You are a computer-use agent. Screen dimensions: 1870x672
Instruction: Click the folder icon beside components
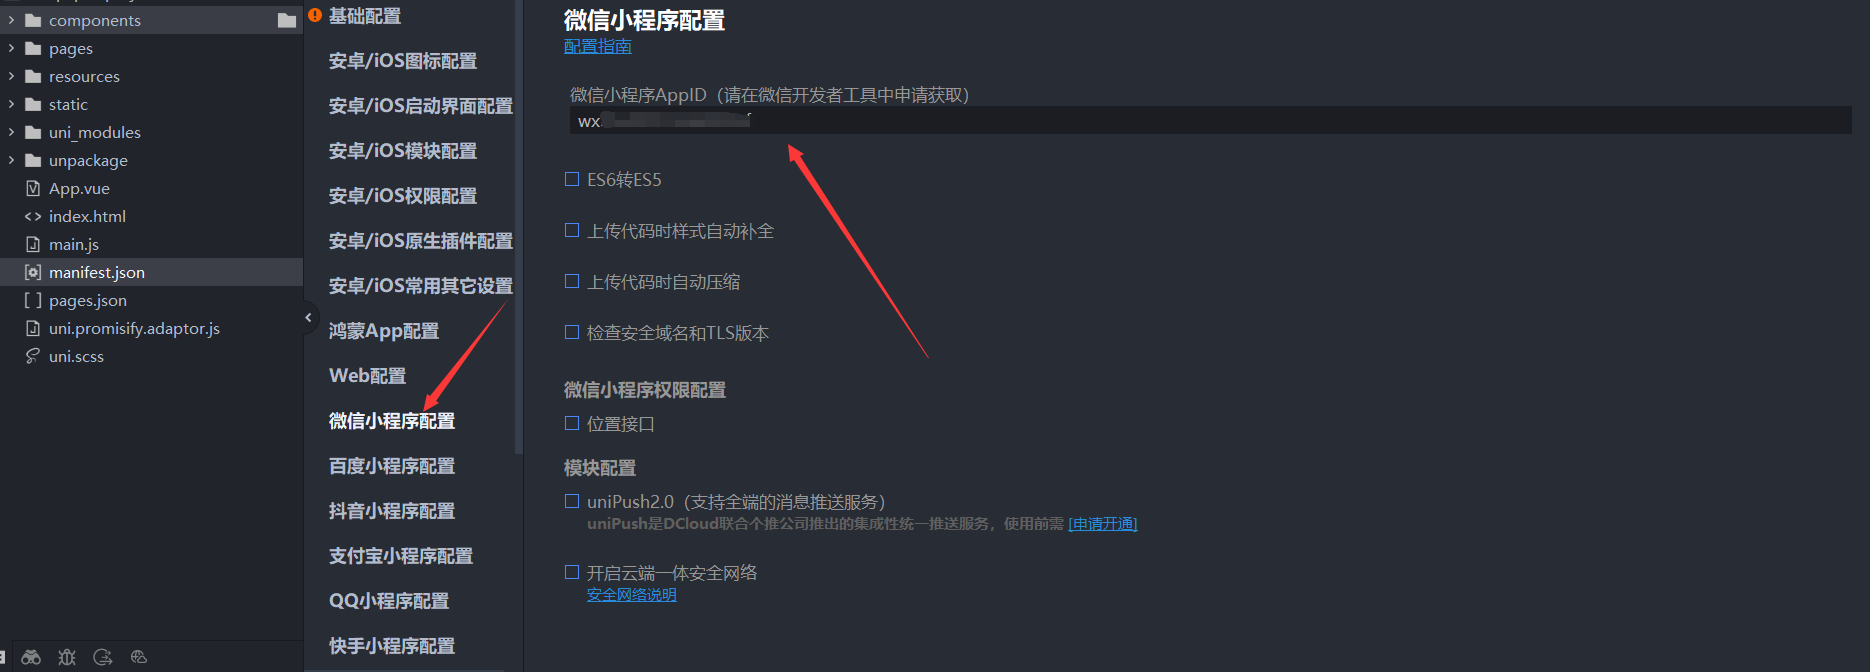click(287, 20)
